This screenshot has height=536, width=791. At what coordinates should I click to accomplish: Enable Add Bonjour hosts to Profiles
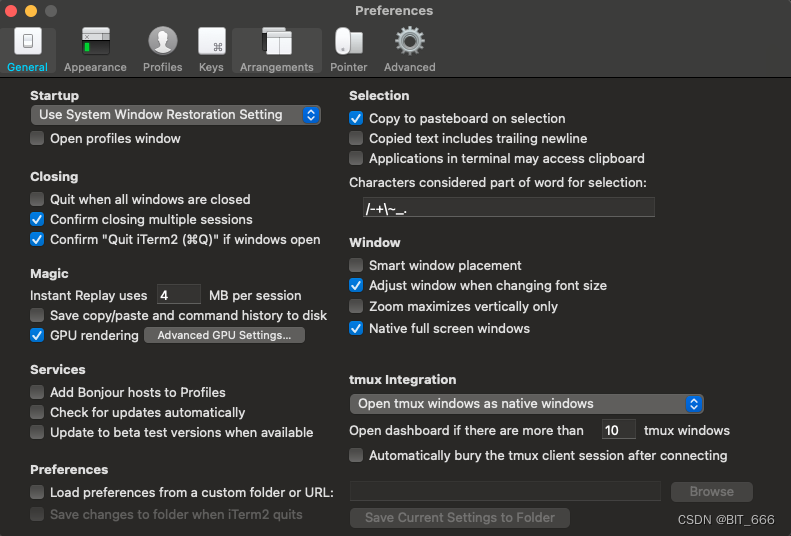[x=37, y=392]
